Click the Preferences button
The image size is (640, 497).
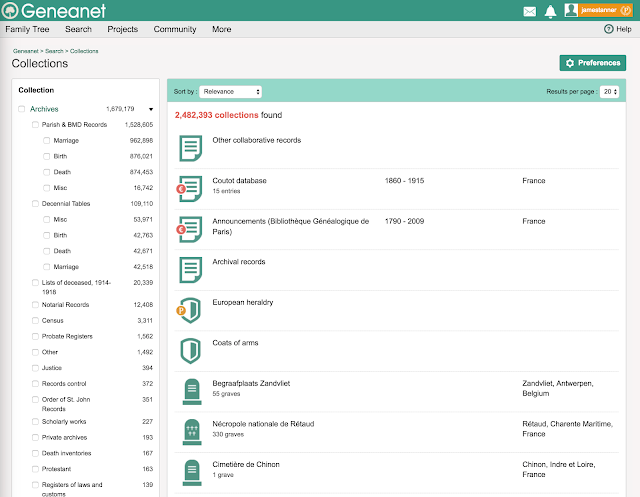(x=593, y=63)
